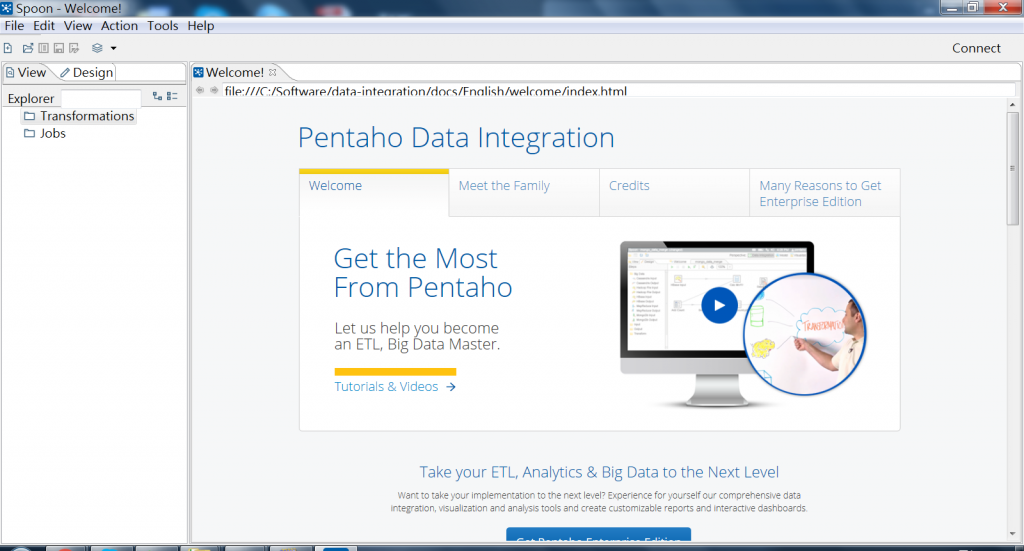Select Jobs in the tree

coord(53,133)
